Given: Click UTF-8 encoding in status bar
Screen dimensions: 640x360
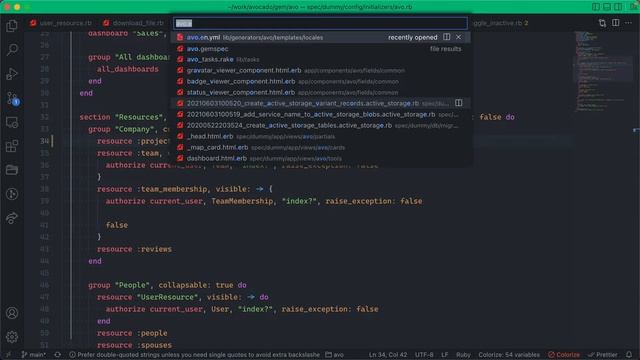Looking at the screenshot, I should [424, 355].
